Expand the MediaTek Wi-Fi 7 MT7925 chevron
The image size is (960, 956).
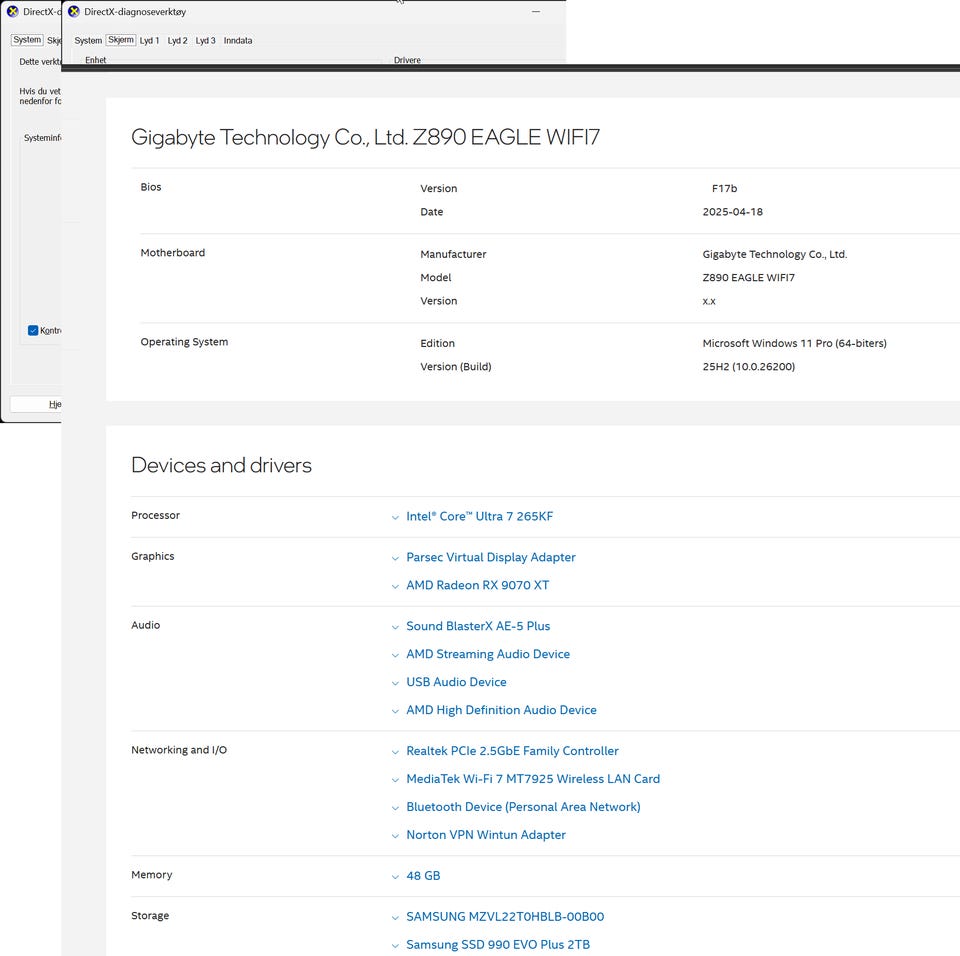pos(395,780)
